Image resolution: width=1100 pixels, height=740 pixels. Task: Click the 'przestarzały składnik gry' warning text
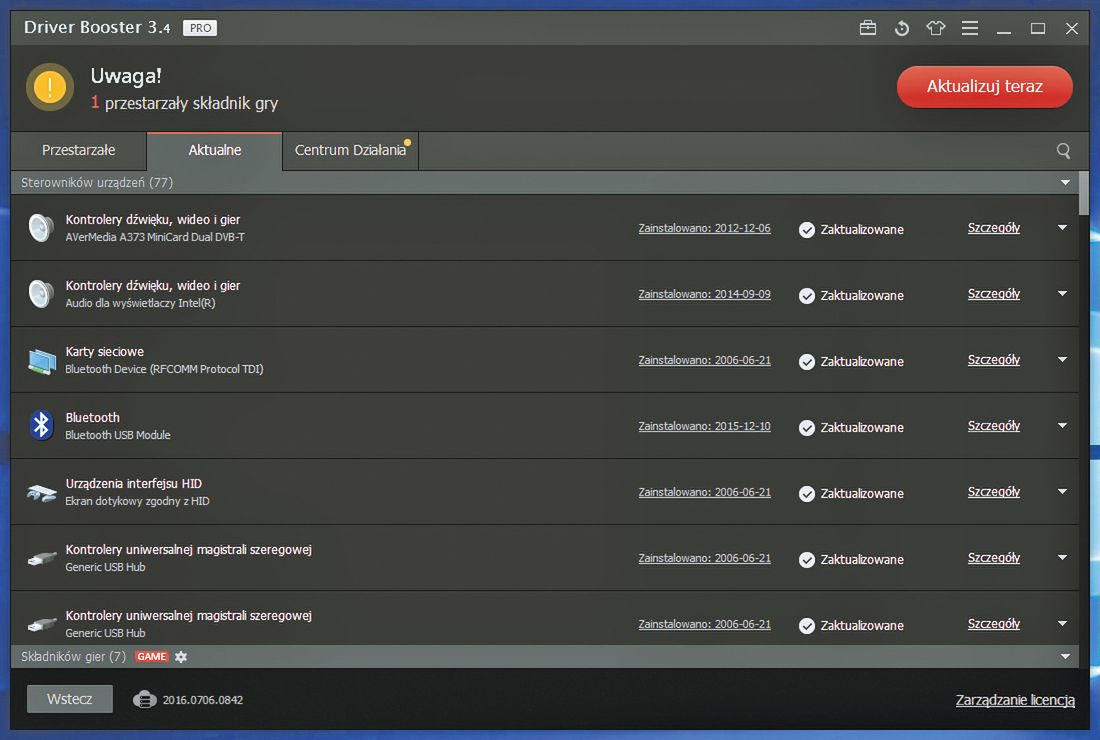click(192, 104)
